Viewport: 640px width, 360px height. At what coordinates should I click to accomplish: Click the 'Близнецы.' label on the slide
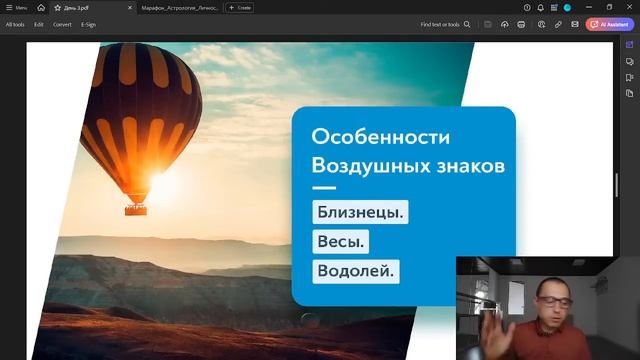(360, 212)
